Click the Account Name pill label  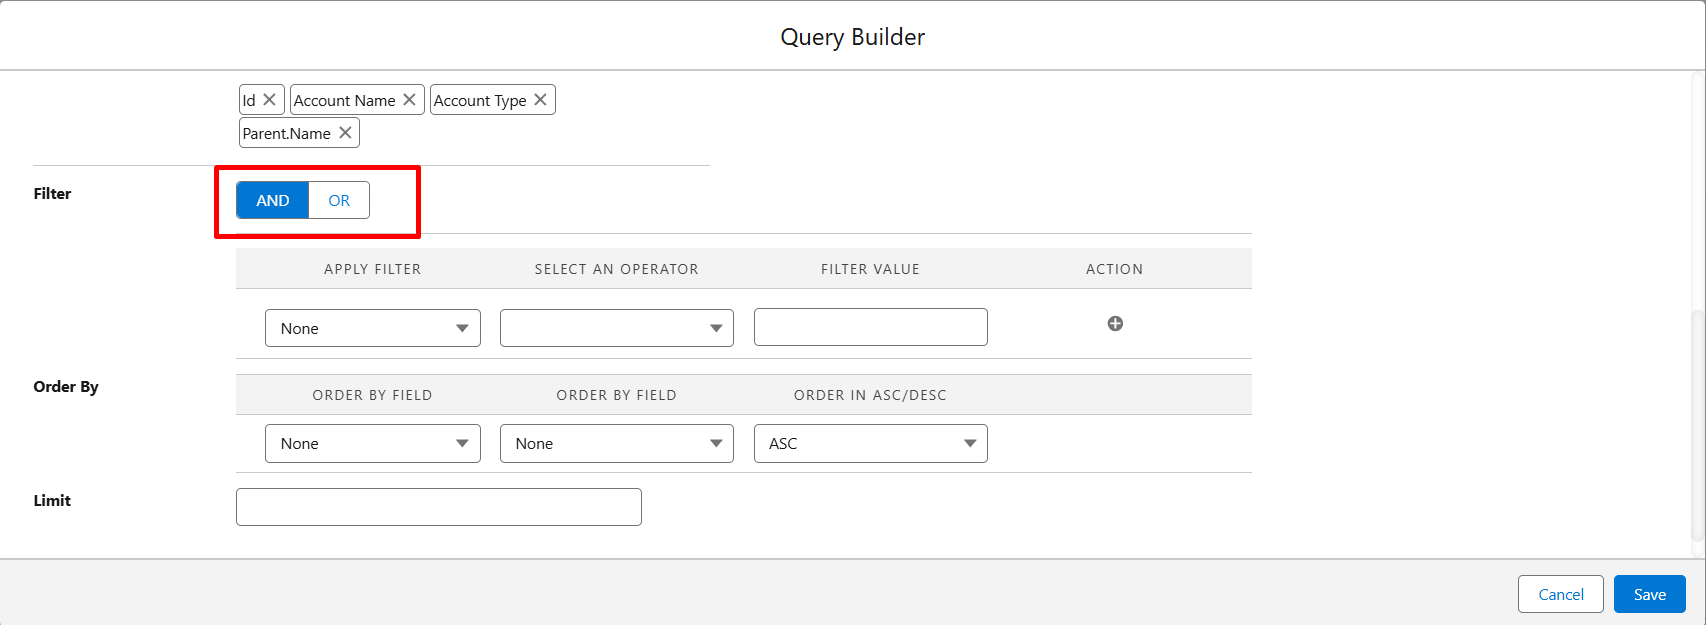click(344, 100)
